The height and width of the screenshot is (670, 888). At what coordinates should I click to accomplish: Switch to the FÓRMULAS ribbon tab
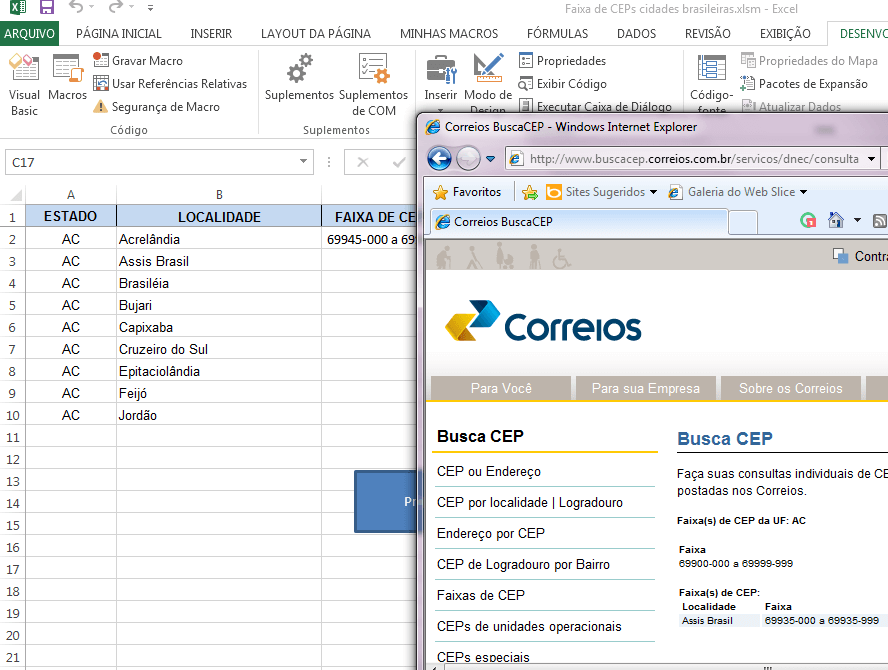pyautogui.click(x=557, y=33)
